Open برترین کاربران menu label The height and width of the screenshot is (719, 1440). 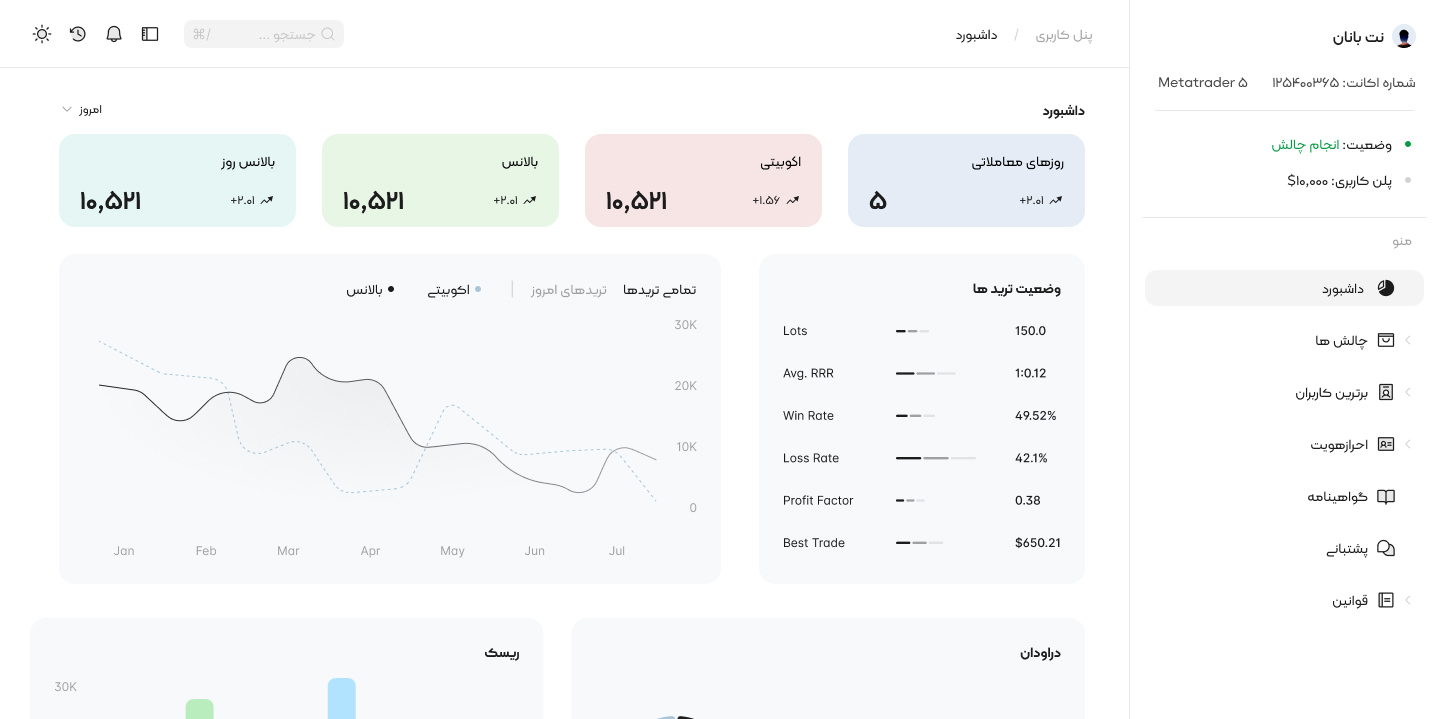(1331, 393)
